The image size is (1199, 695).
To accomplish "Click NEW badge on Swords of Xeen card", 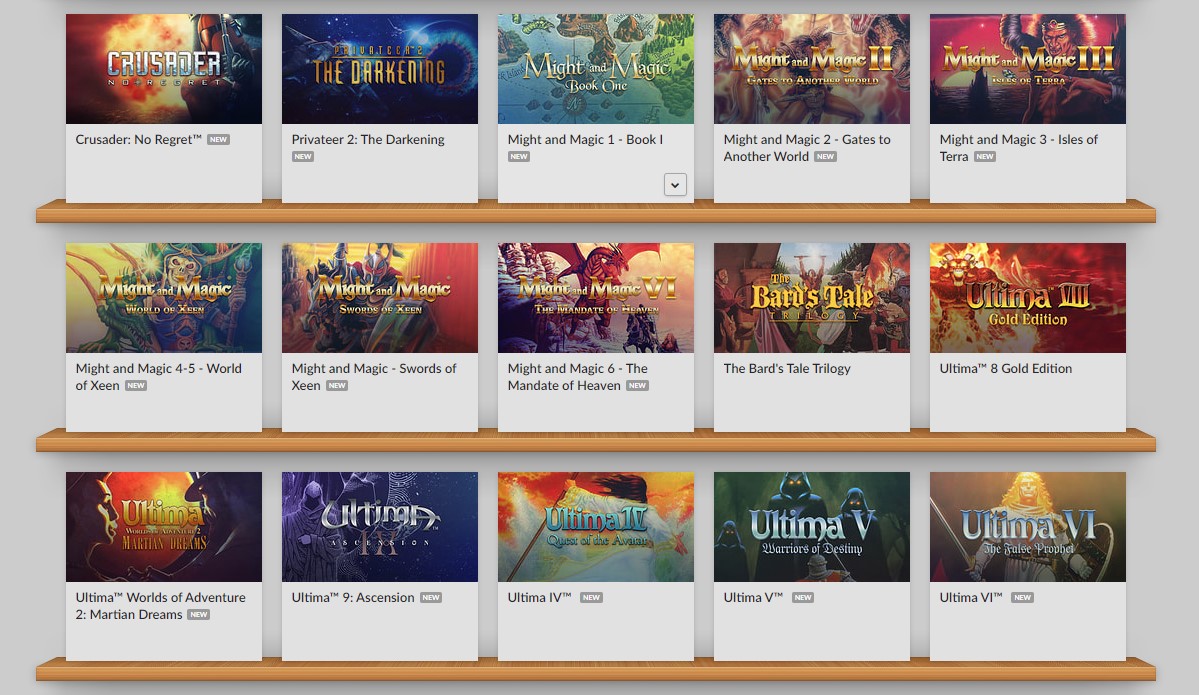I will pyautogui.click(x=337, y=385).
